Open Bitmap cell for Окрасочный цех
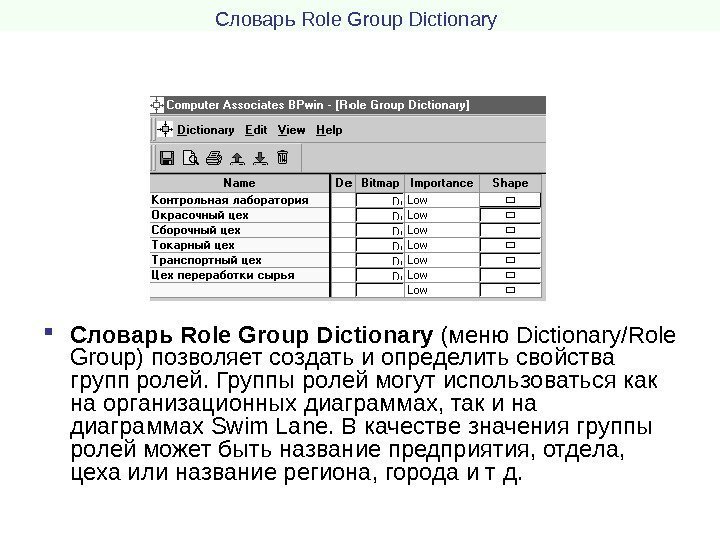 pyautogui.click(x=380, y=215)
